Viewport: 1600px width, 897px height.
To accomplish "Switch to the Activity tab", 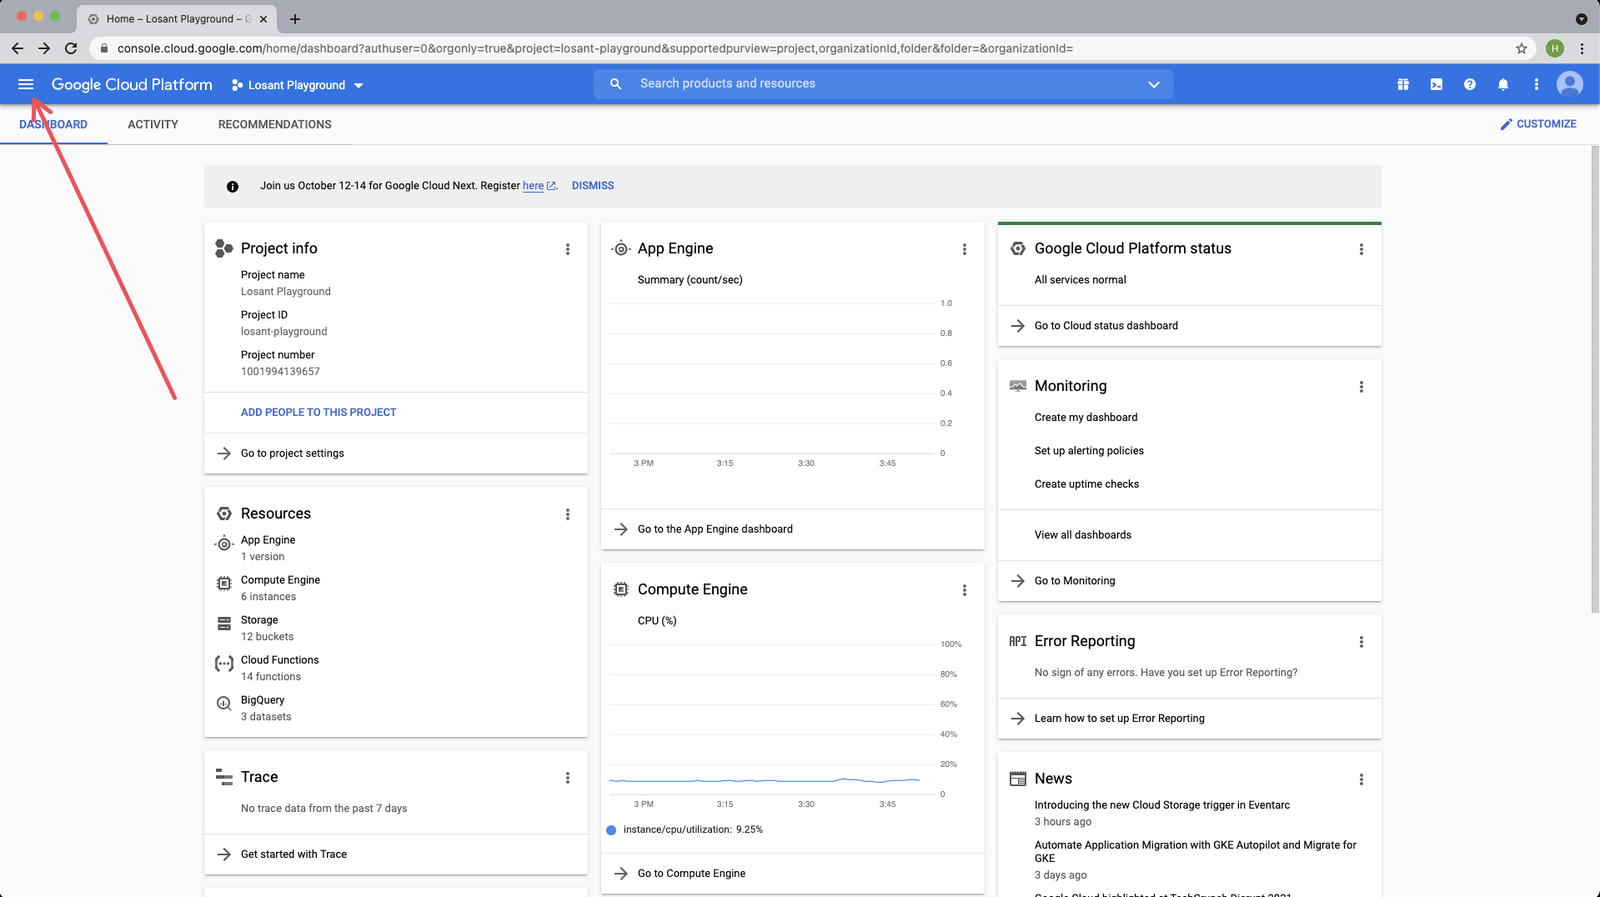I will tap(153, 125).
